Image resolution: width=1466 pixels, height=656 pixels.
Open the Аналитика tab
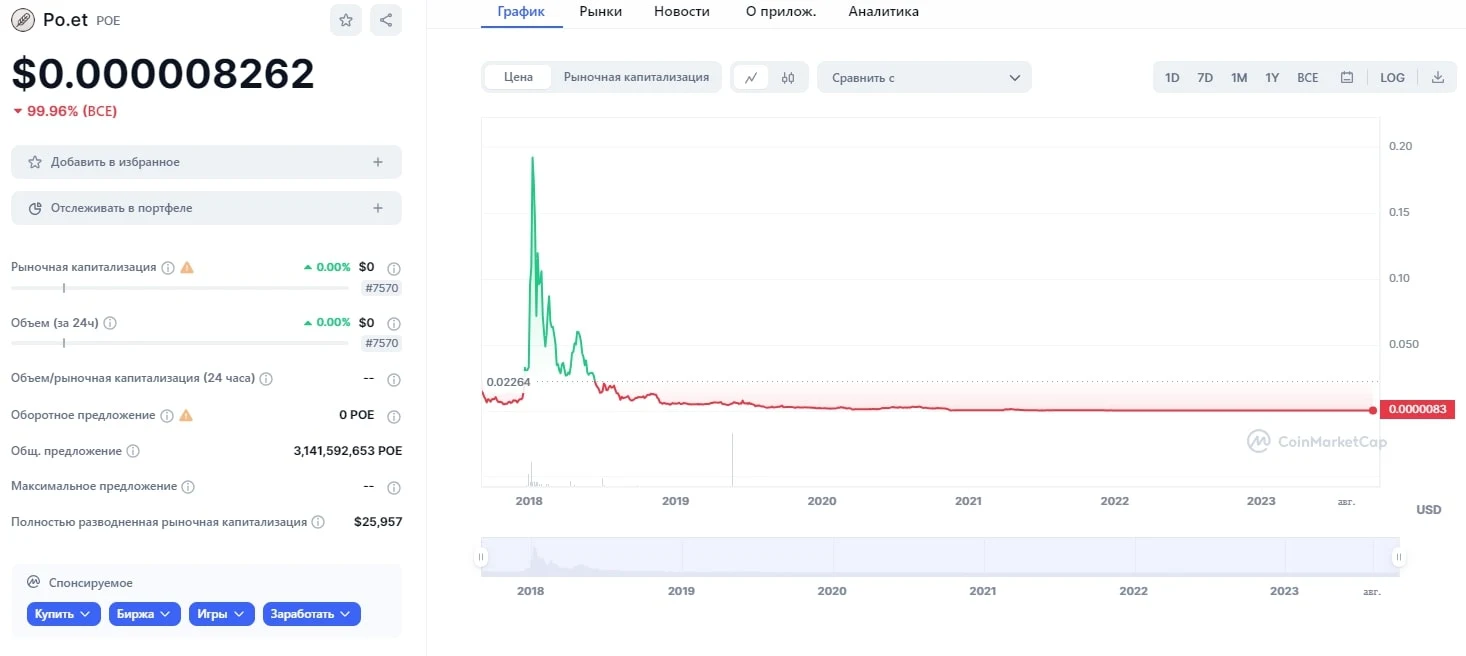click(x=883, y=12)
